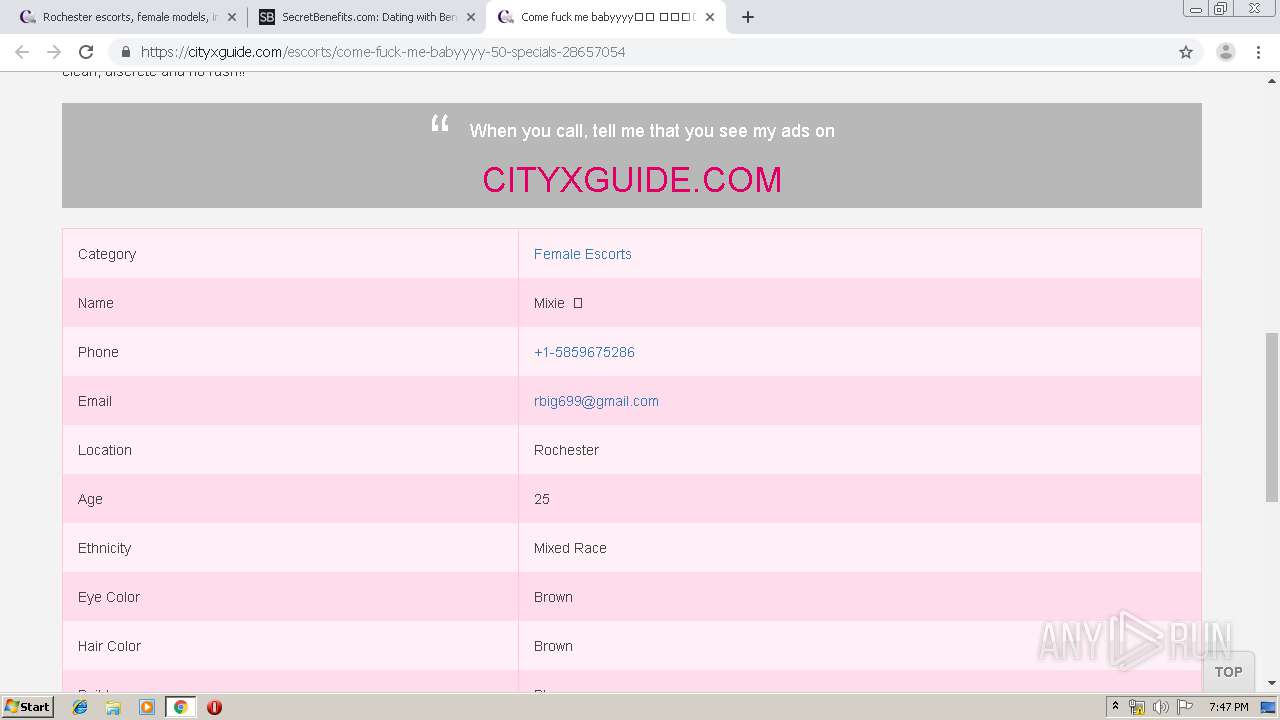Open the taskbar media player icon

pos(147,707)
